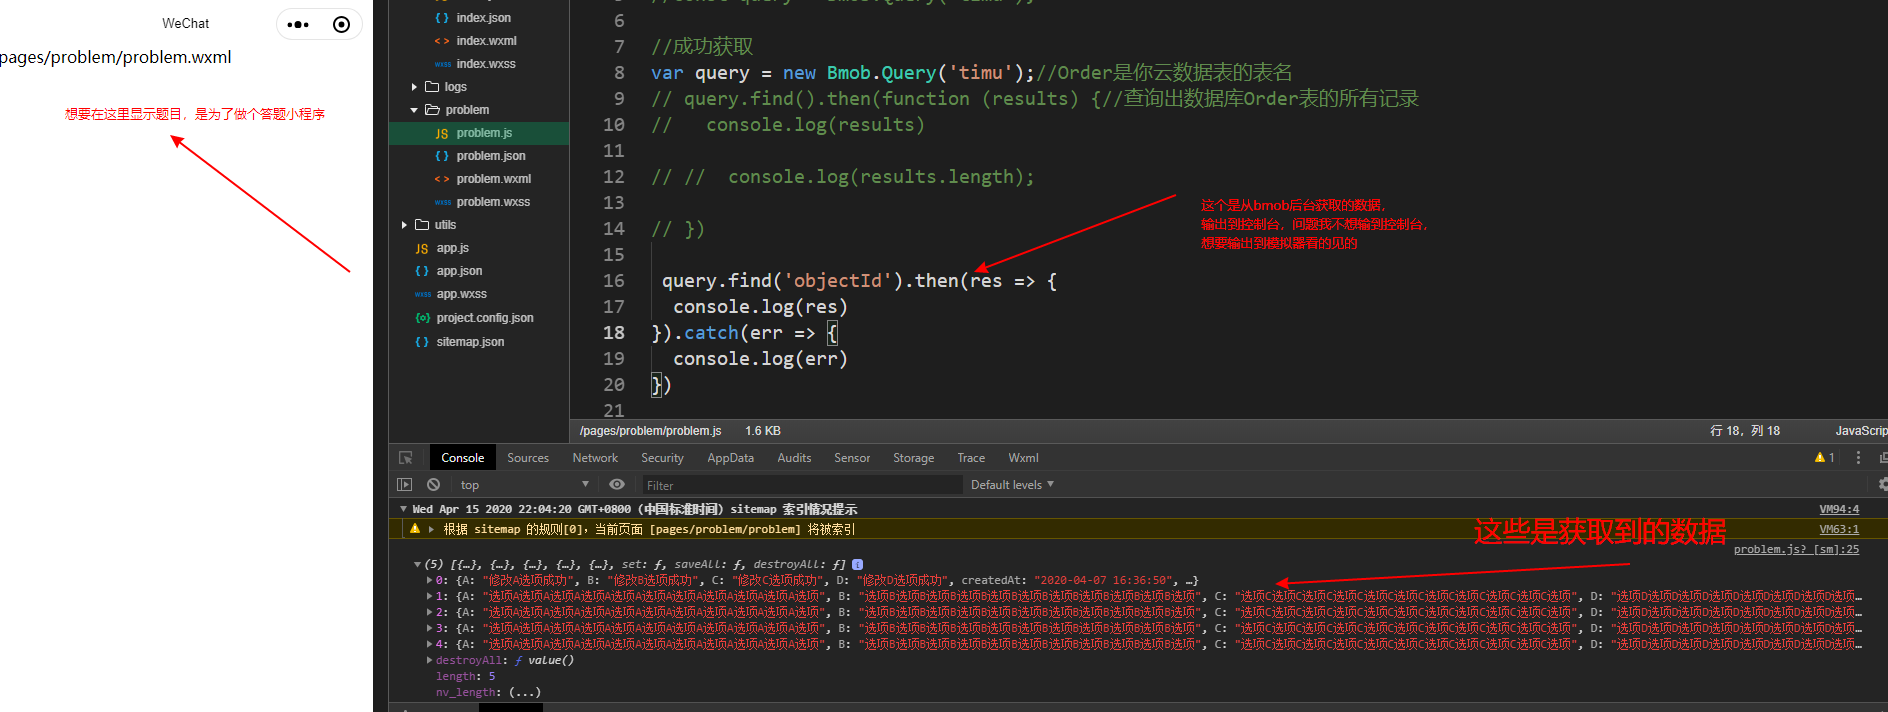
Task: Open the top execution context dropdown
Action: point(523,485)
